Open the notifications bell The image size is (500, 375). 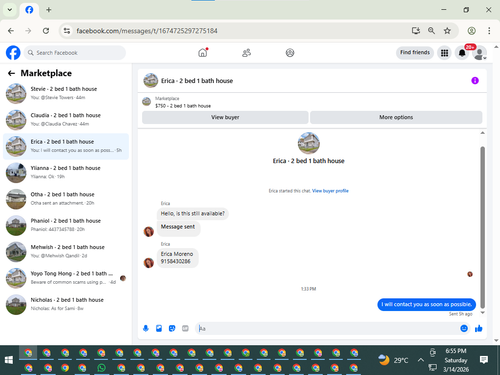(x=462, y=53)
